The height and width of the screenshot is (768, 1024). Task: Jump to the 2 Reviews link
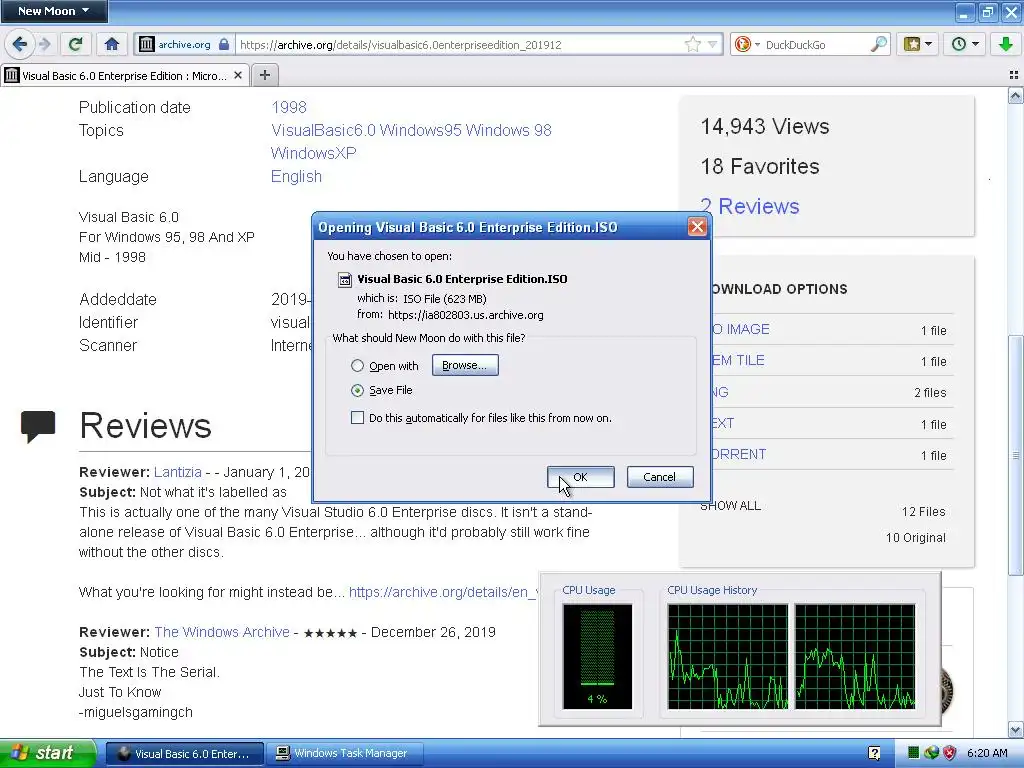point(750,206)
